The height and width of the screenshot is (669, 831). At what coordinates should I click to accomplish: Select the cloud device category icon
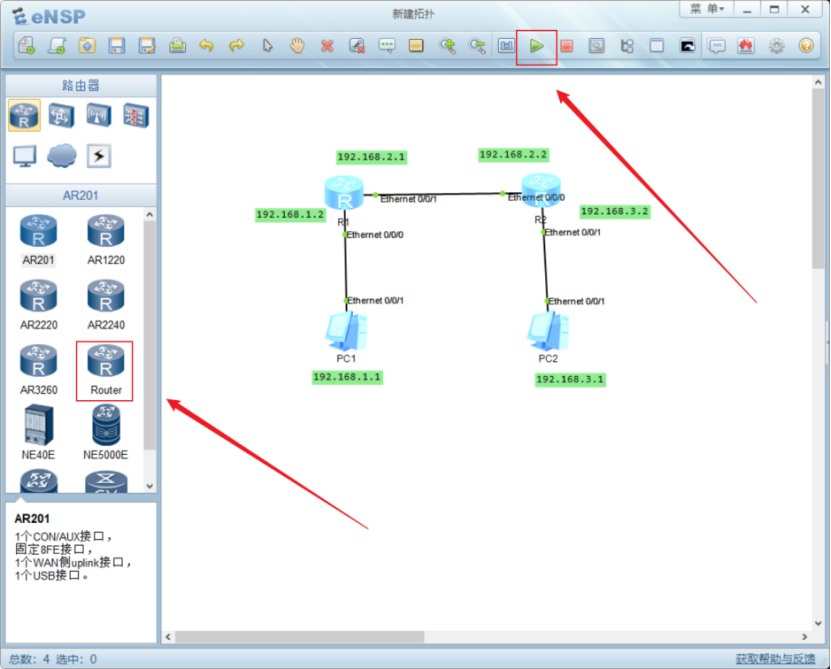click(61, 156)
